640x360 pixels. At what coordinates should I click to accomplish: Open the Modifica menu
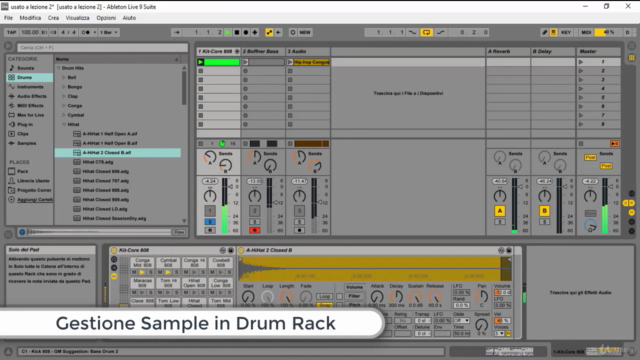click(x=30, y=18)
